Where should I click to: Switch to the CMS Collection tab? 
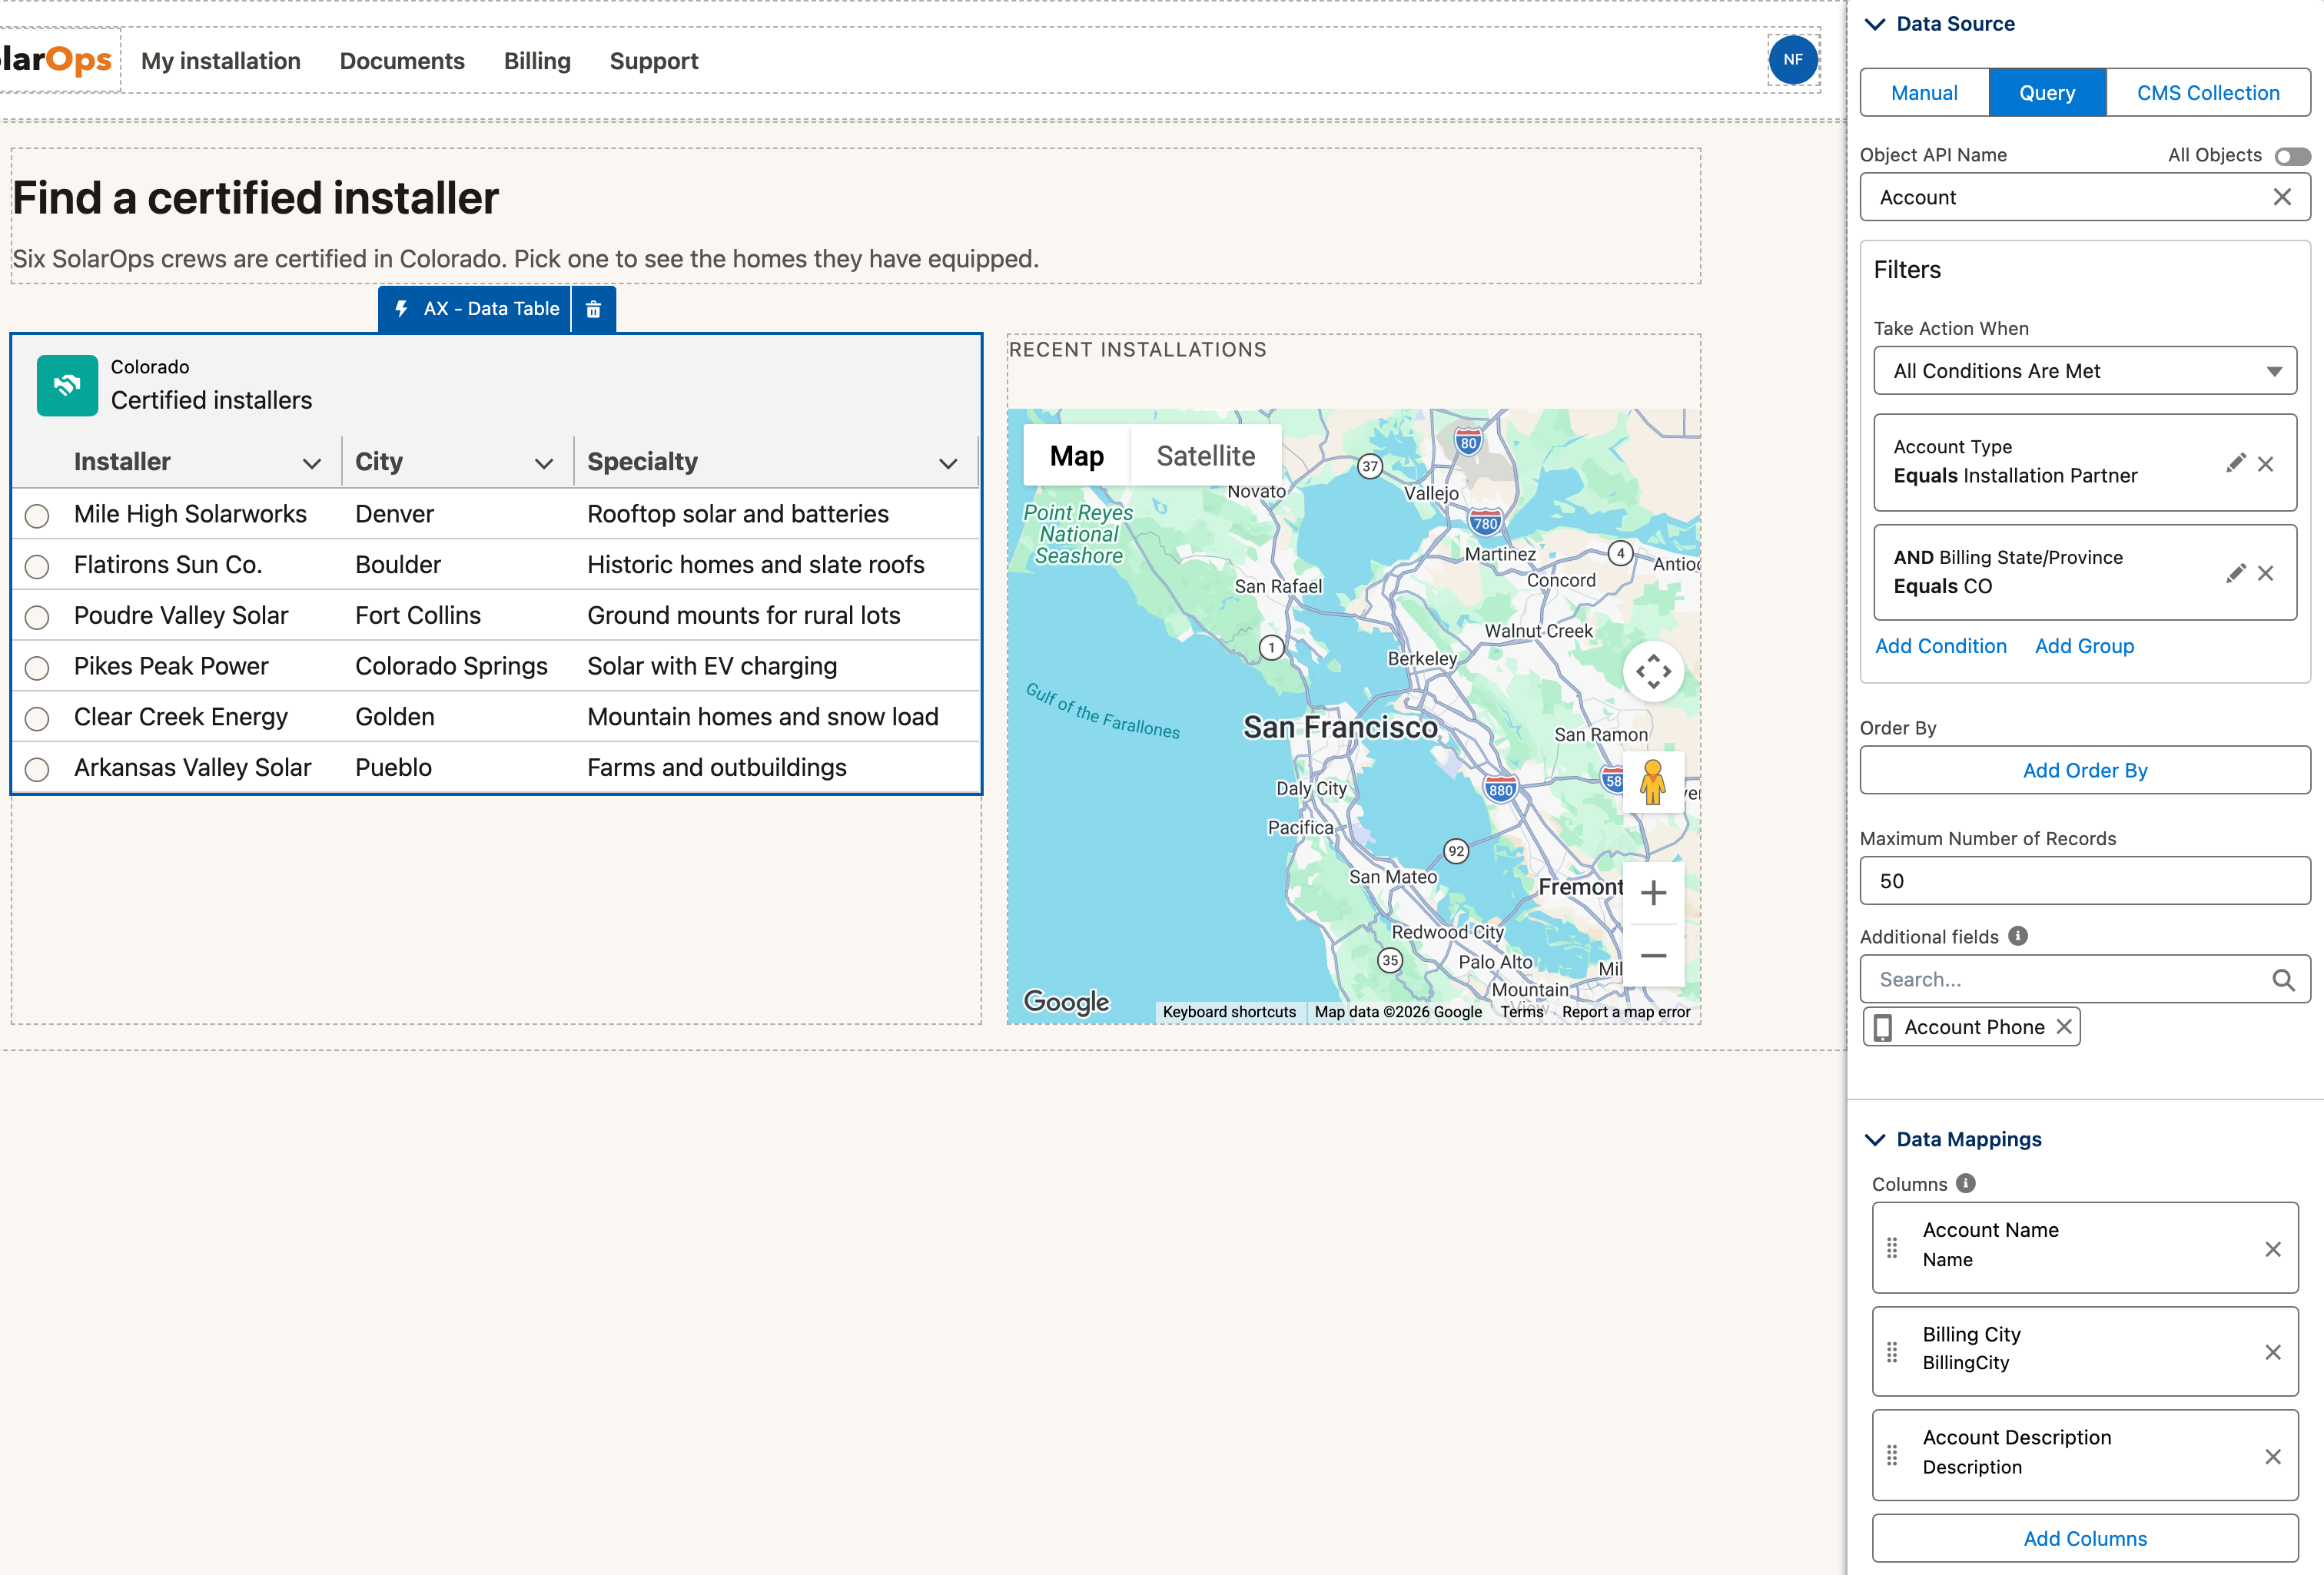tap(2208, 93)
